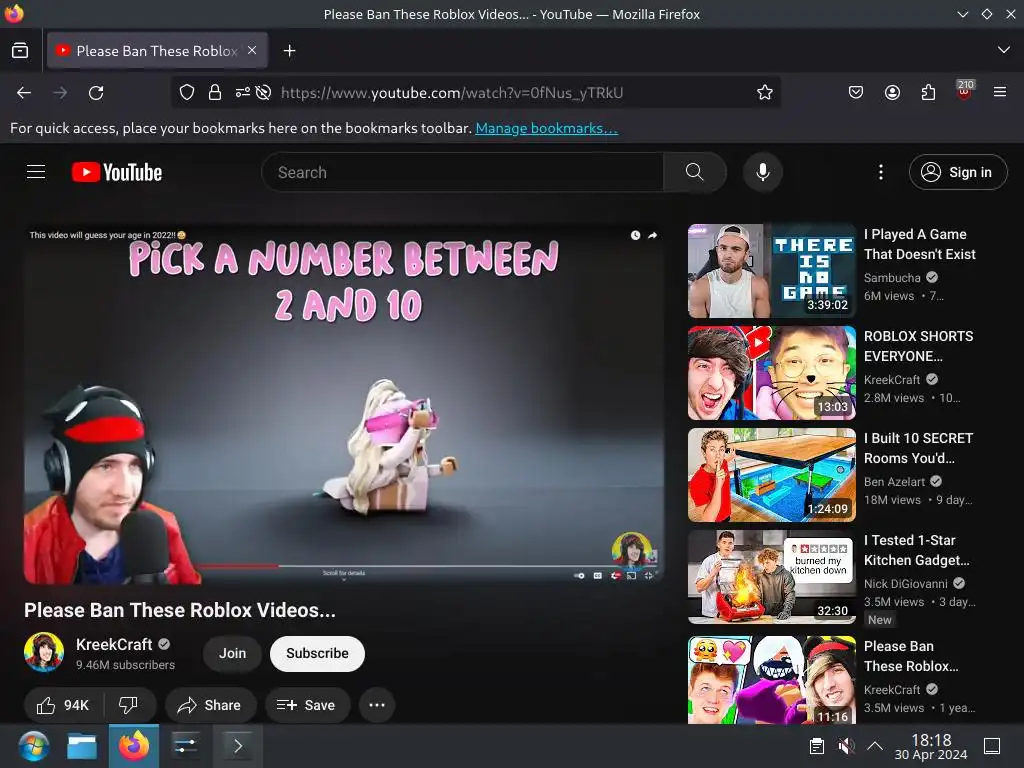Reload the page with refresh icon
Image resolution: width=1024 pixels, height=768 pixels.
tap(96, 93)
